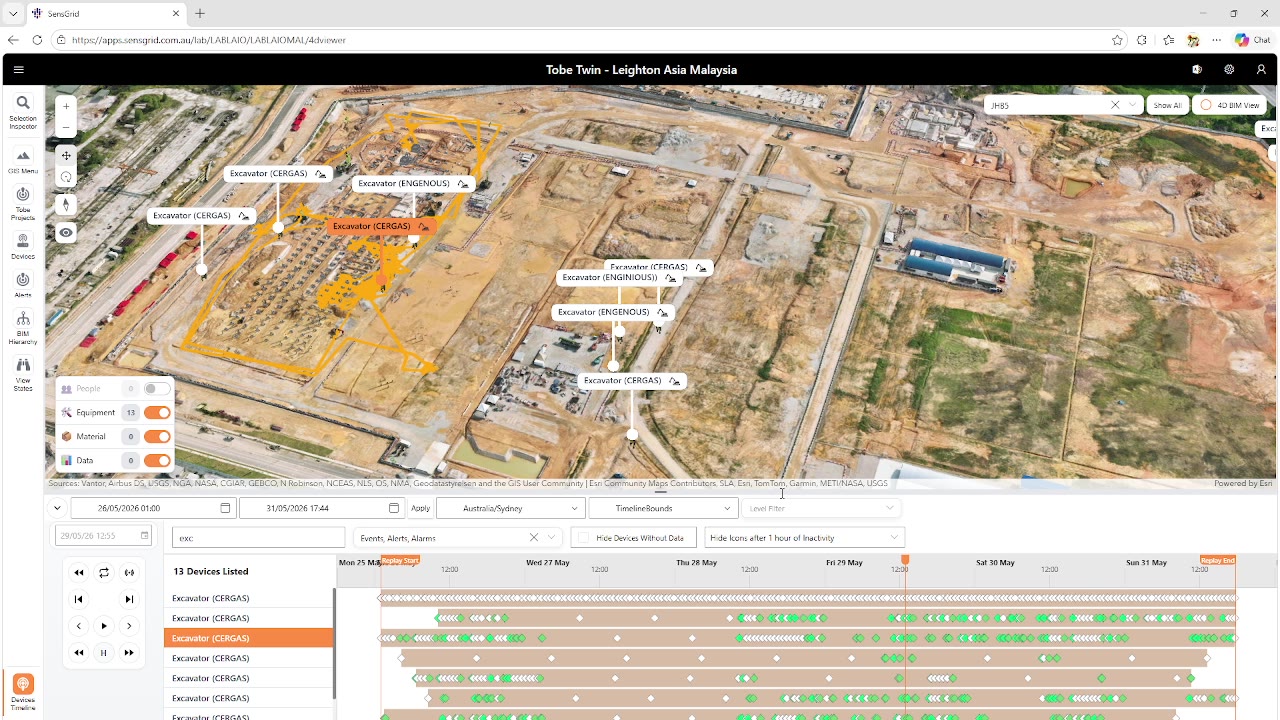Image resolution: width=1280 pixels, height=720 pixels.
Task: Collapse the timeline panel with the chevron
Action: click(x=57, y=508)
